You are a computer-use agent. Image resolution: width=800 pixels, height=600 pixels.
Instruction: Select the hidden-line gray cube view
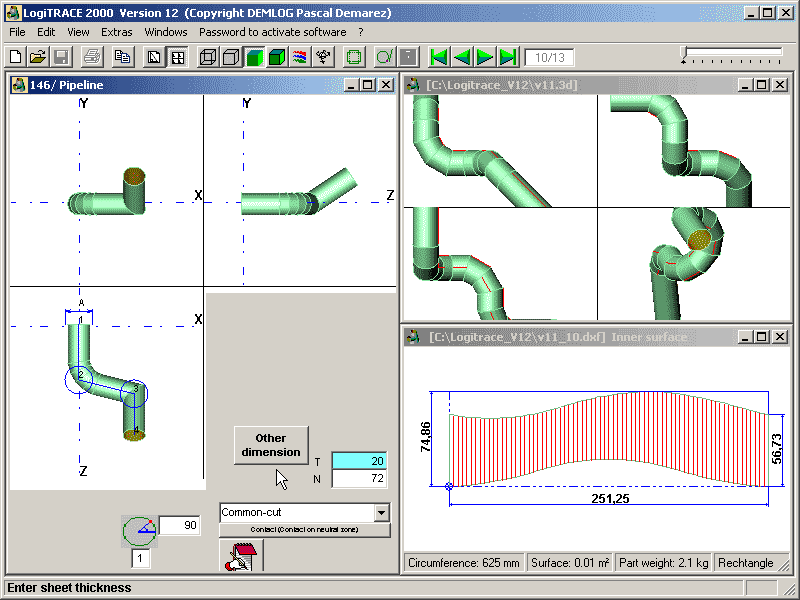(x=231, y=57)
